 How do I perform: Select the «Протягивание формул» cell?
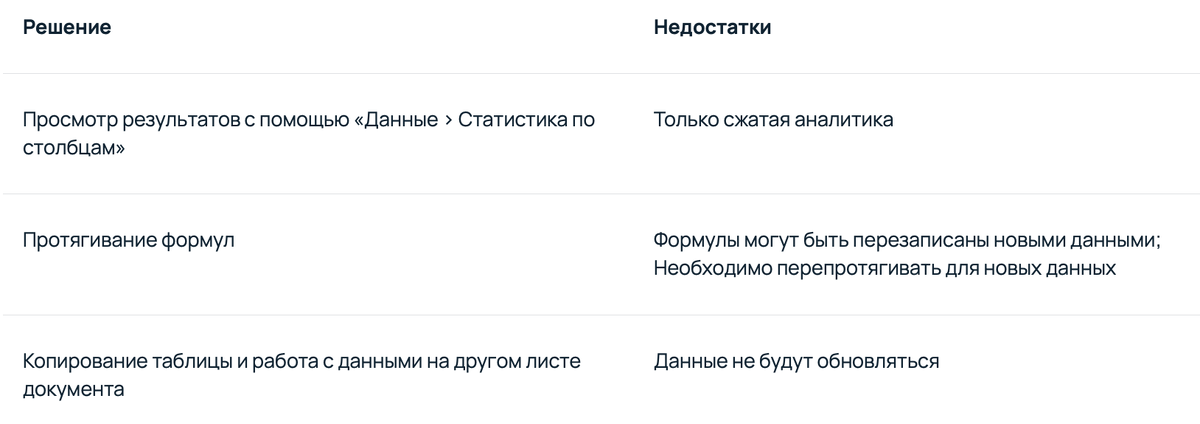tap(129, 241)
